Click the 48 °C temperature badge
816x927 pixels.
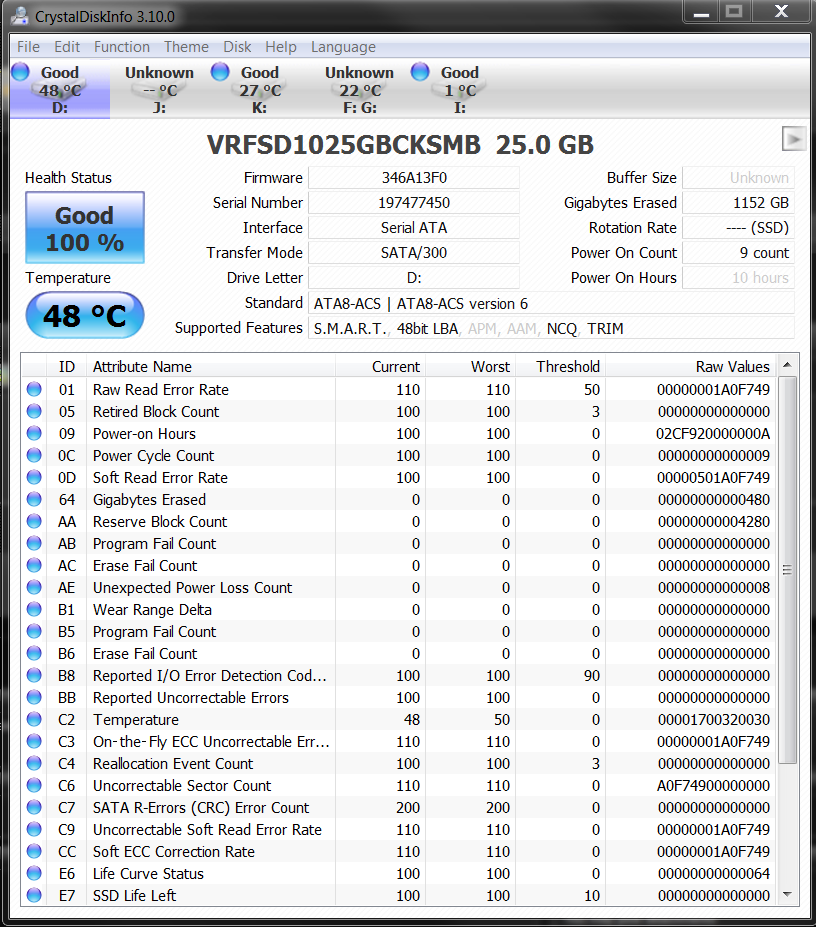point(84,314)
